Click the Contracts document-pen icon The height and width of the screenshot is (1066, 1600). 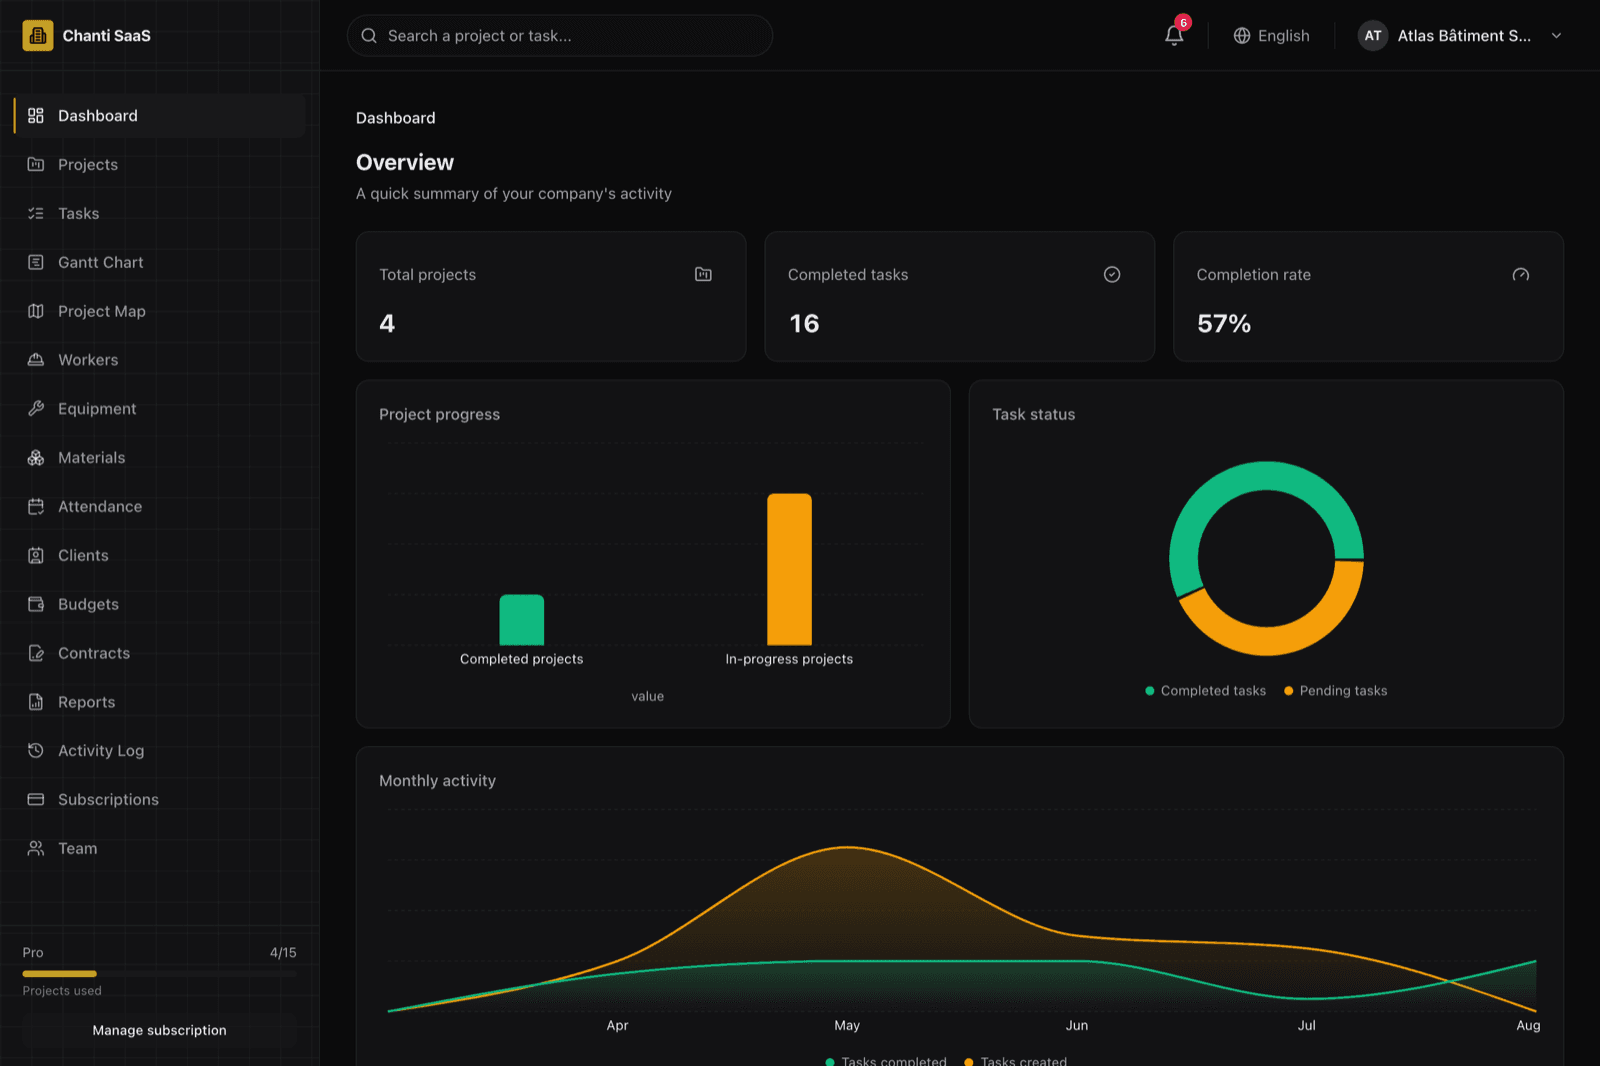[x=36, y=654]
